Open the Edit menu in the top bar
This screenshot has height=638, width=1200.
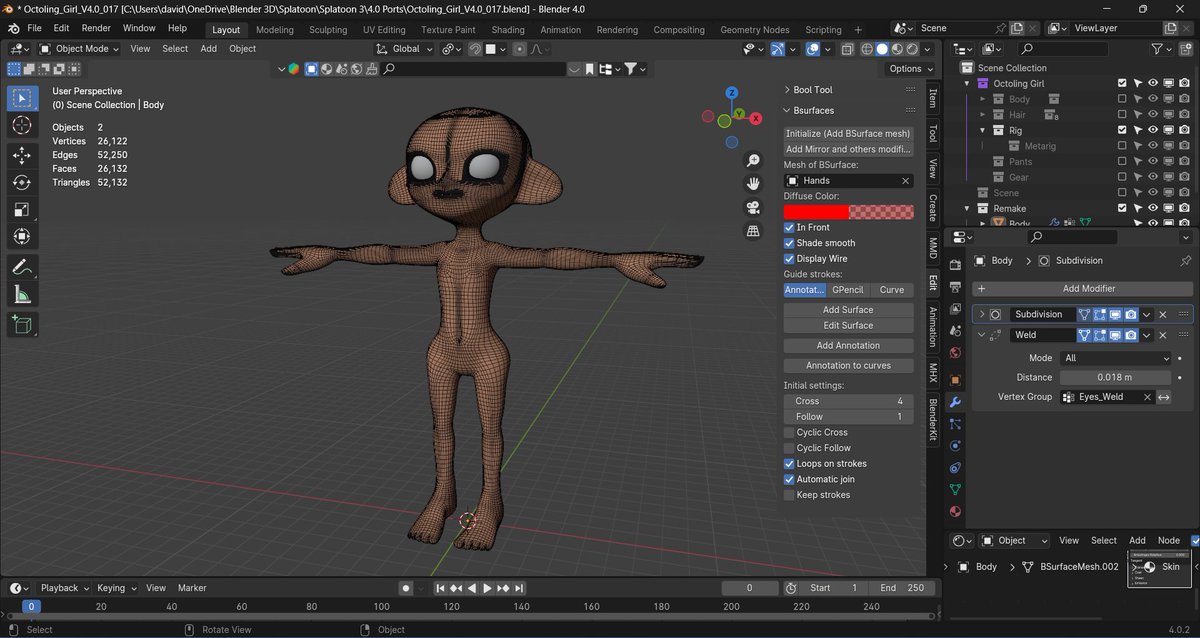(x=62, y=28)
